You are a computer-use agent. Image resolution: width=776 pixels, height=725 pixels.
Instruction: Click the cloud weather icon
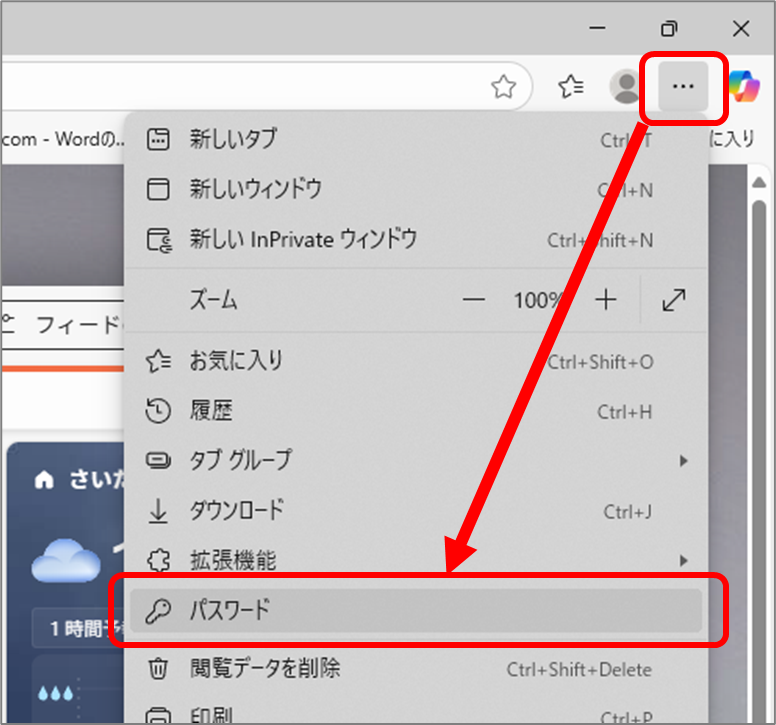(x=66, y=561)
